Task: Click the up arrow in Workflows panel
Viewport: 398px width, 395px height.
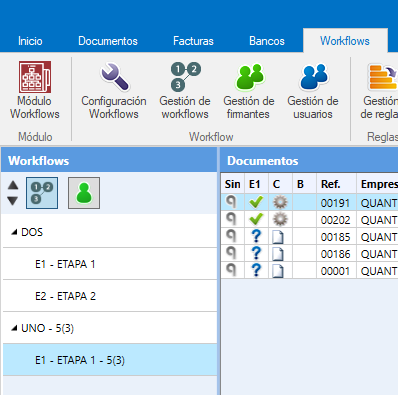Action: (x=13, y=185)
